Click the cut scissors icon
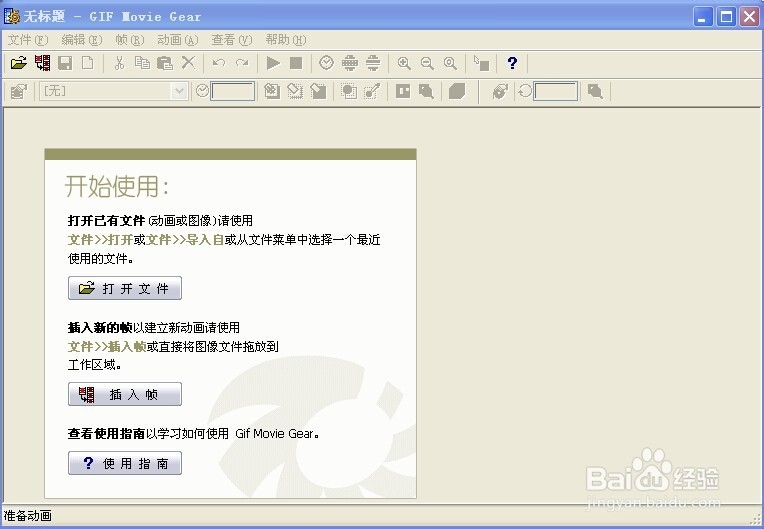Image resolution: width=764 pixels, height=529 pixels. pos(119,63)
